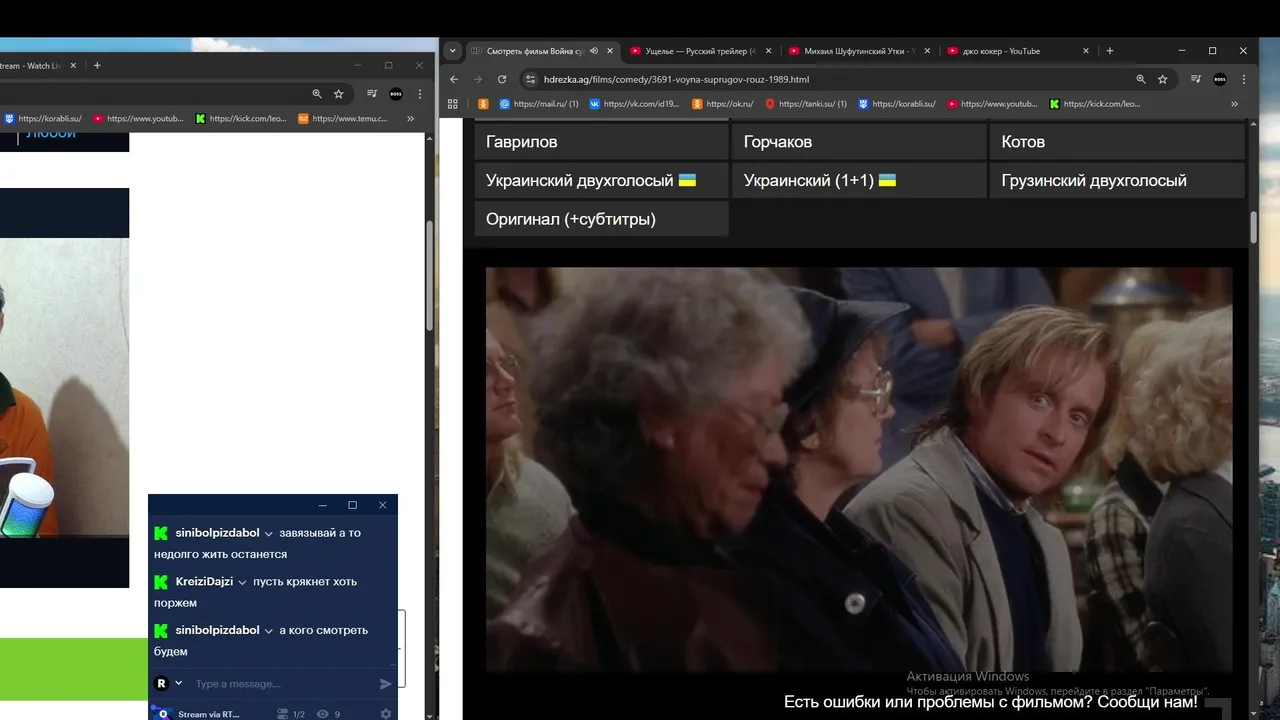Open the tab search dropdown in right browser
Screen dimensions: 1280x720
(x=453, y=51)
